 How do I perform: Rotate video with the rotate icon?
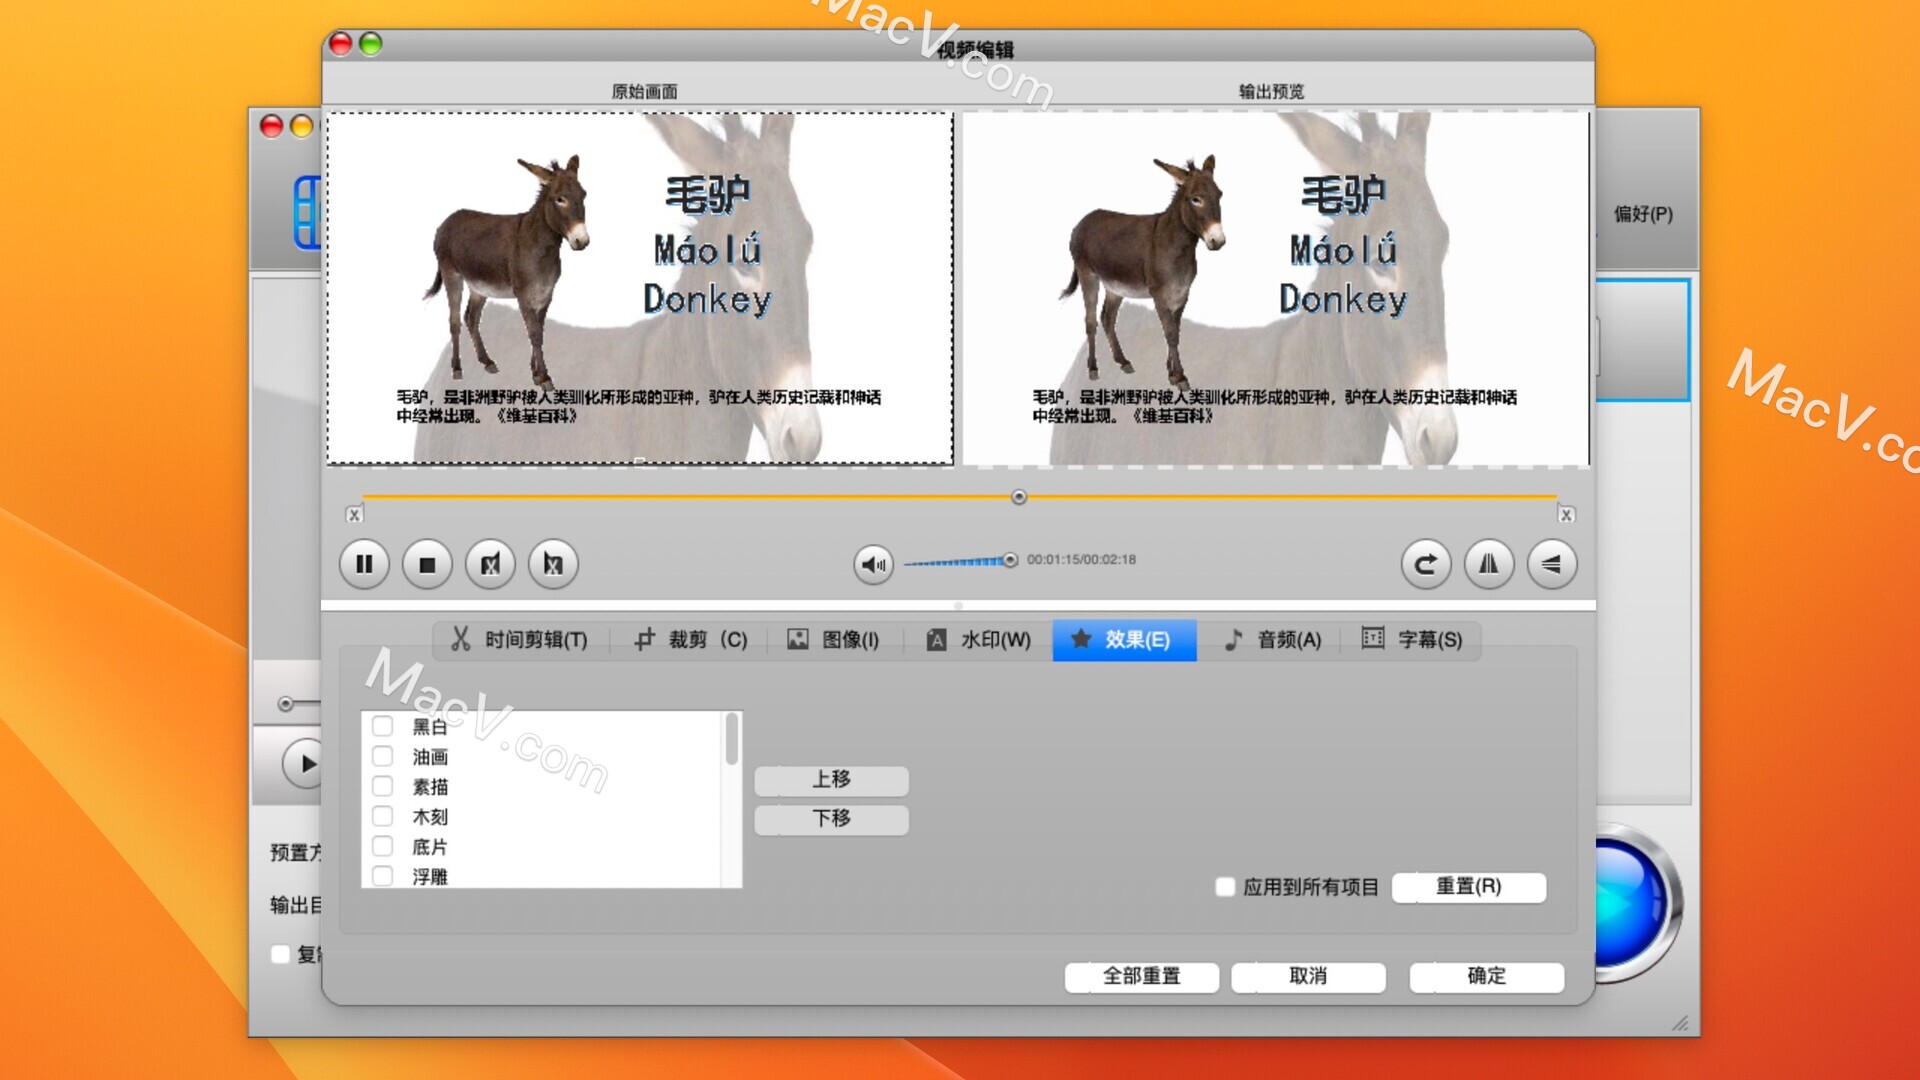(1426, 564)
